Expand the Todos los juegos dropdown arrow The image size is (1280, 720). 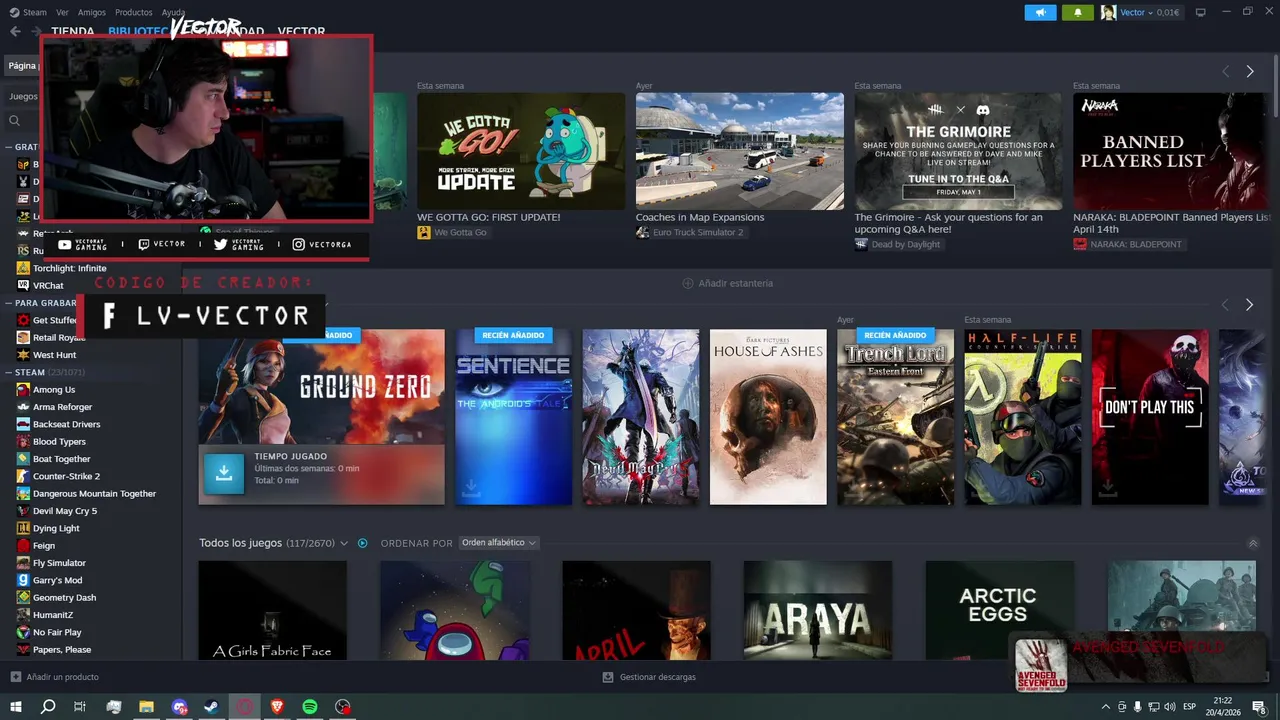tap(344, 543)
